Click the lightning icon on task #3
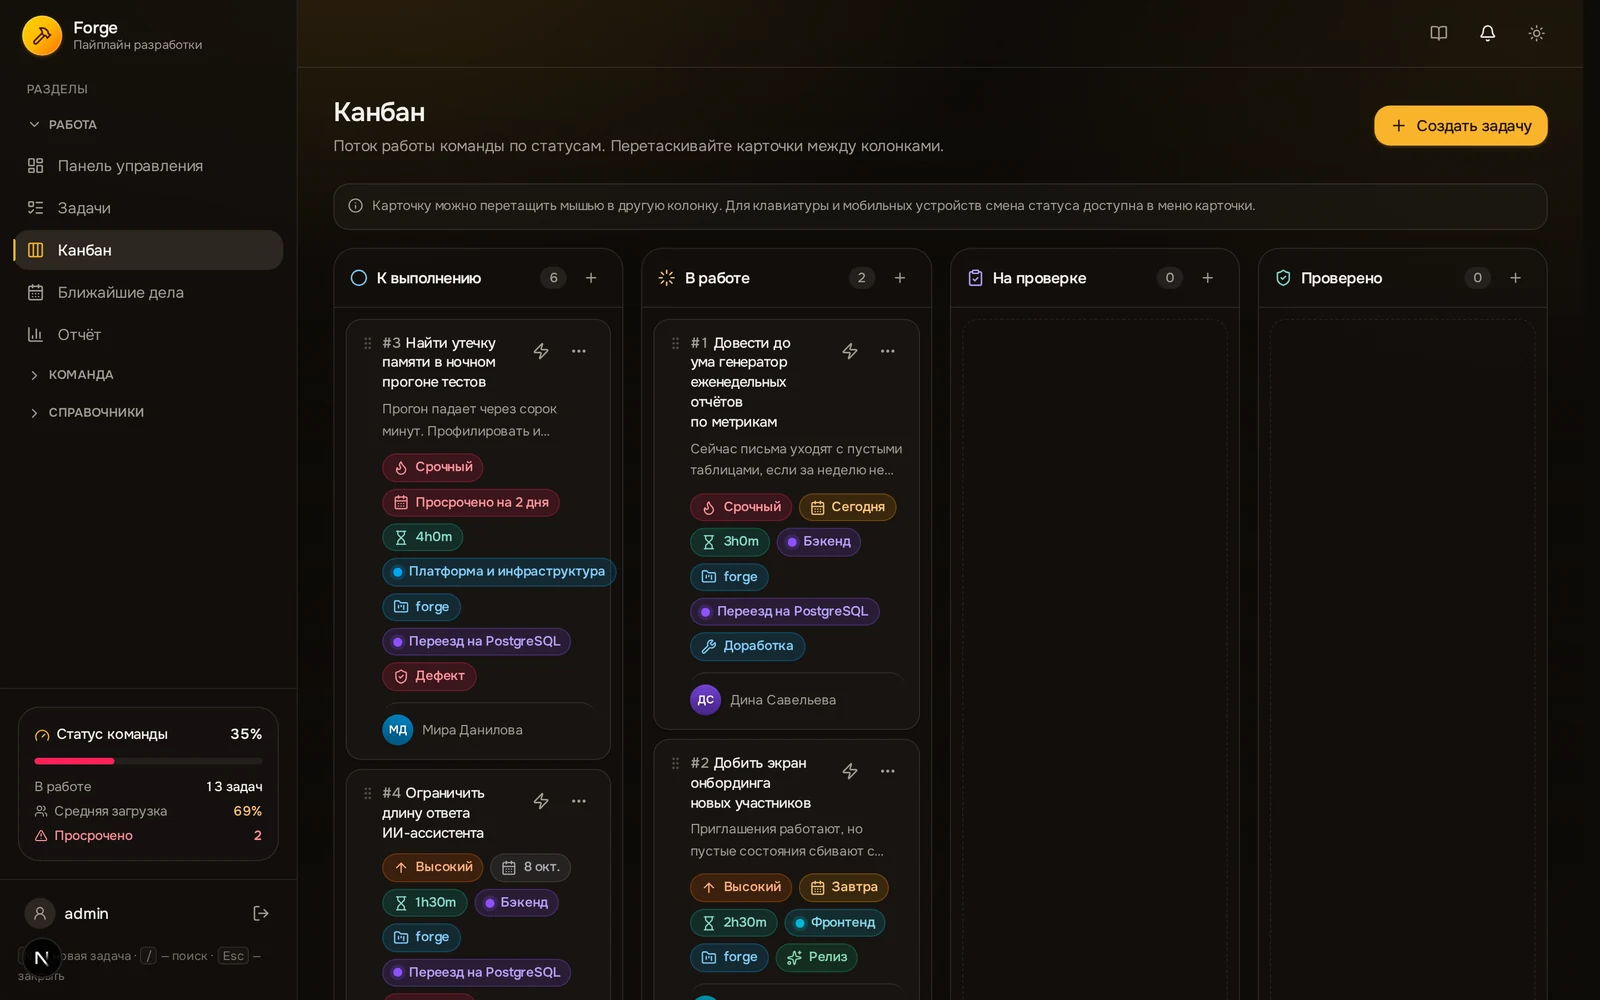Screen dimensions: 1600x1000 (x=541, y=351)
